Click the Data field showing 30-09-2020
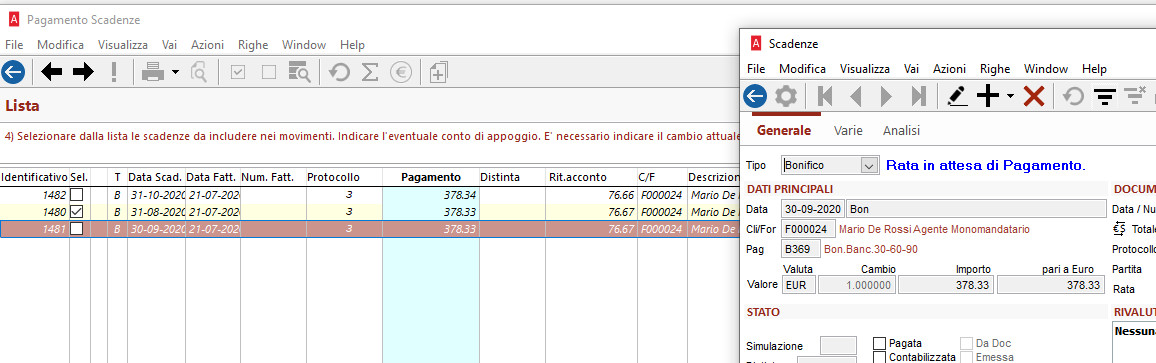This screenshot has width=1156, height=363. [813, 209]
